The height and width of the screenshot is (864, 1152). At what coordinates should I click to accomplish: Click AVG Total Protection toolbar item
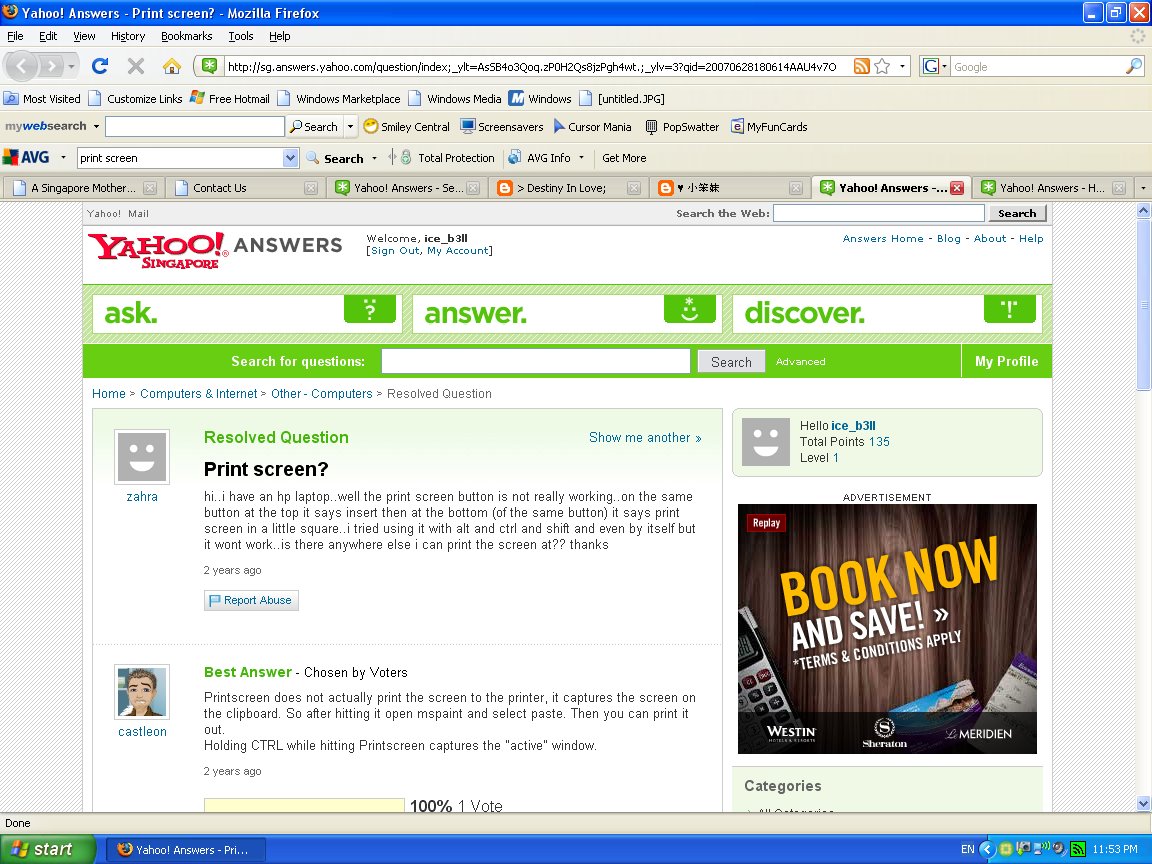coord(448,157)
